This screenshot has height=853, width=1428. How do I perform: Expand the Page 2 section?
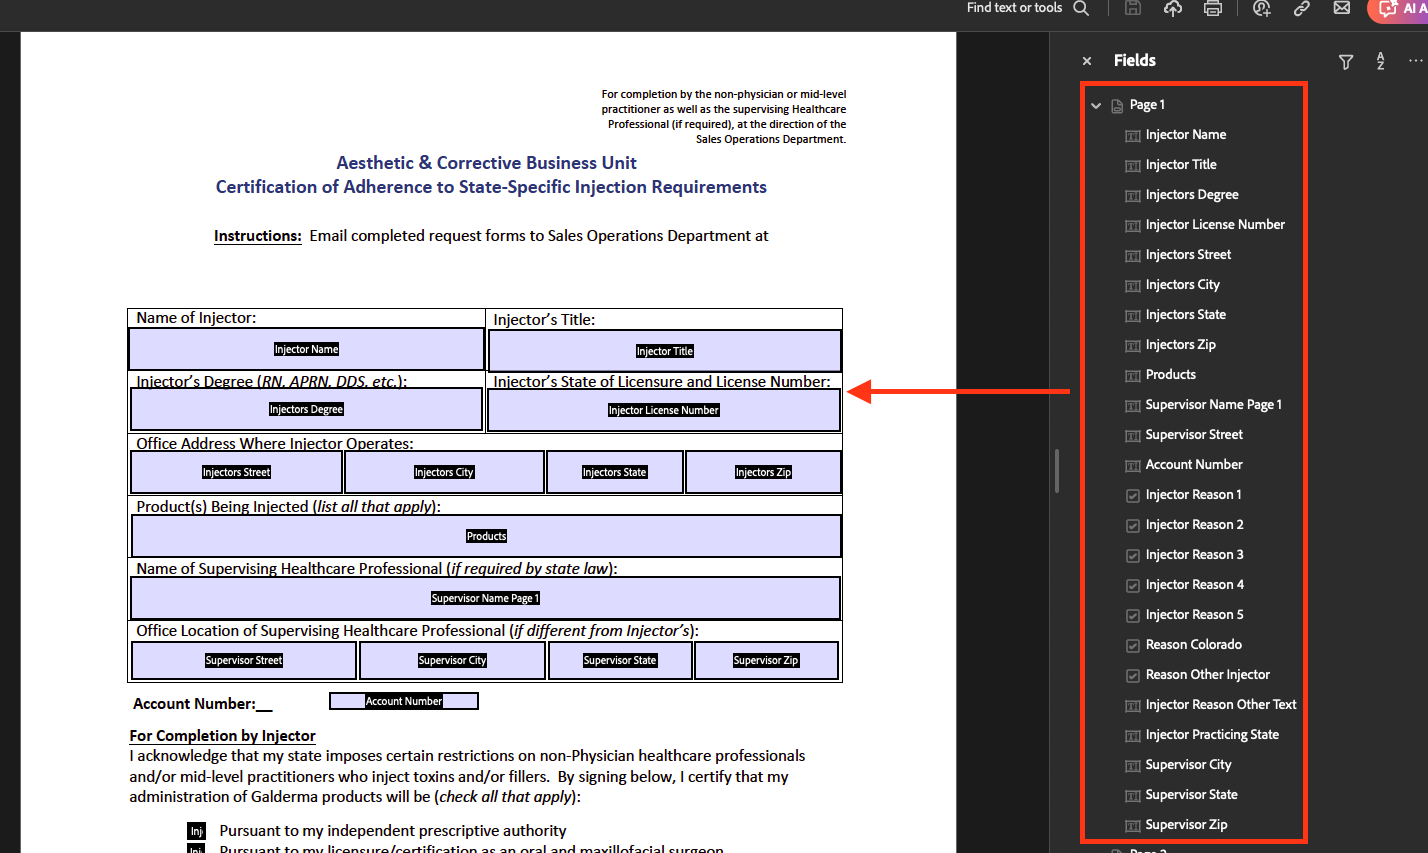point(1096,850)
